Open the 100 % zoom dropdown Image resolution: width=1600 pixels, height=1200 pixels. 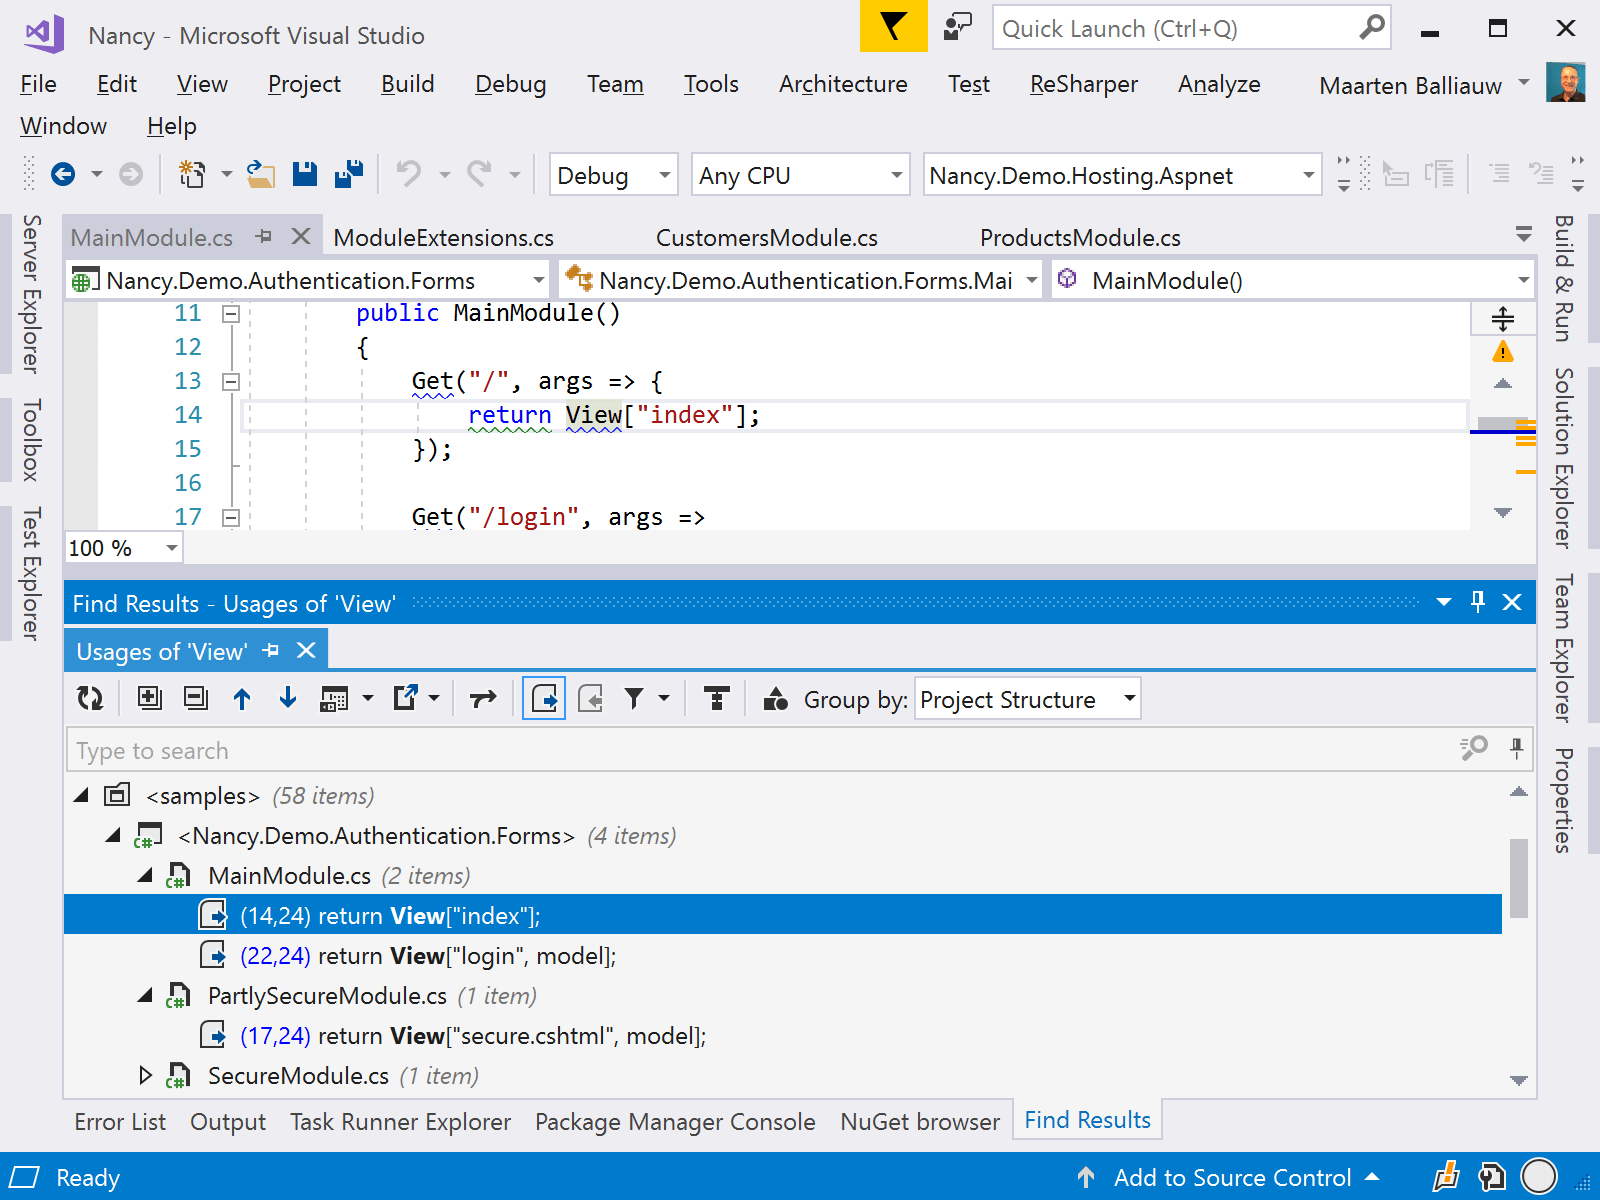pos(123,548)
